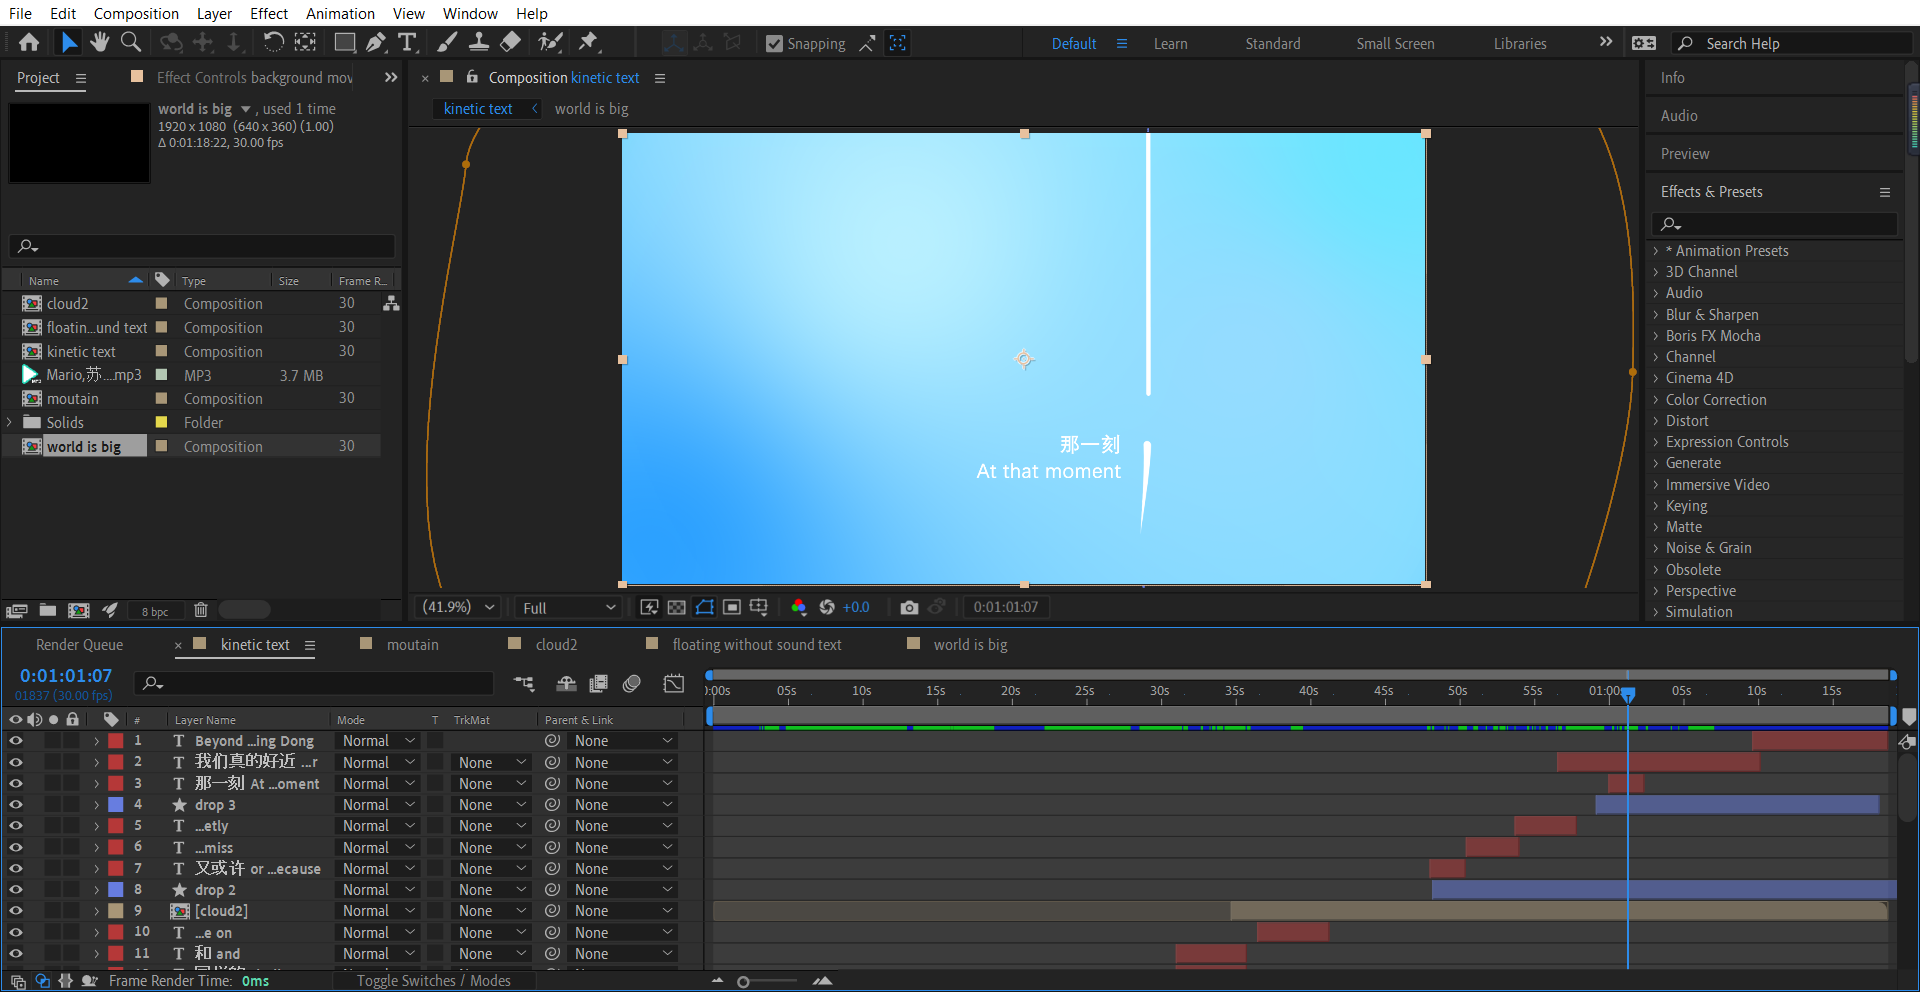The width and height of the screenshot is (1920, 992).
Task: Expand Animation Presets category
Action: point(1656,251)
